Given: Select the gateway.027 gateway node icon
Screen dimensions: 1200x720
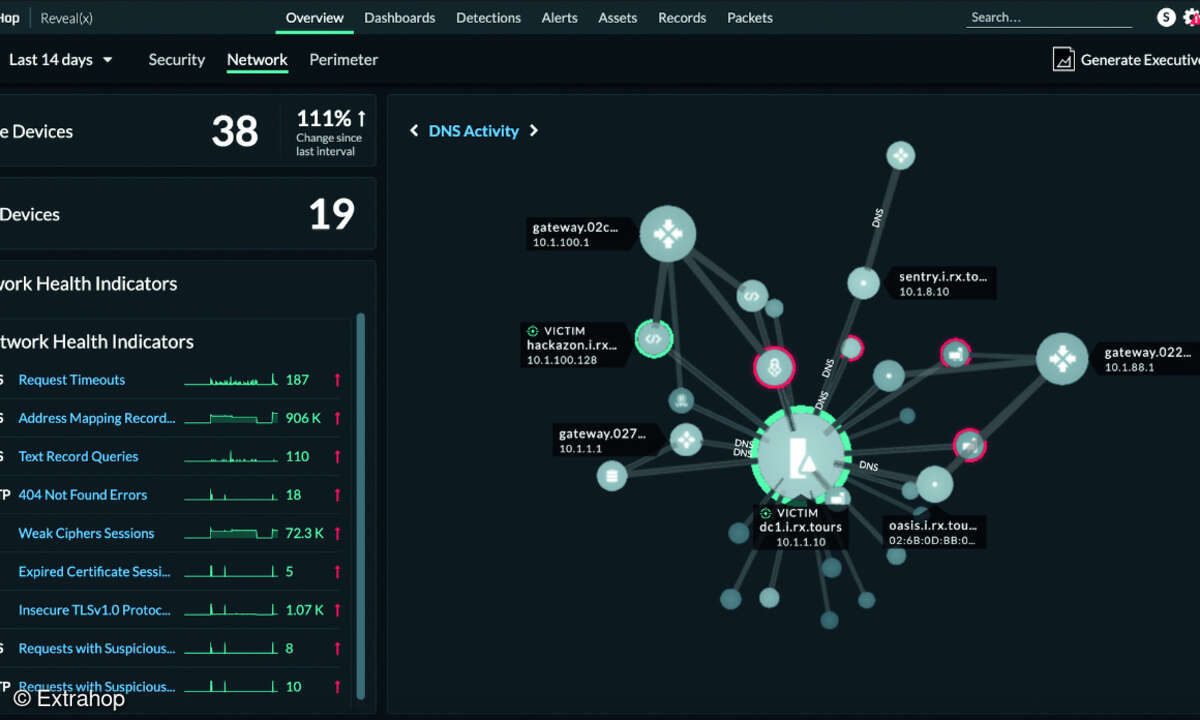Looking at the screenshot, I should point(686,439).
